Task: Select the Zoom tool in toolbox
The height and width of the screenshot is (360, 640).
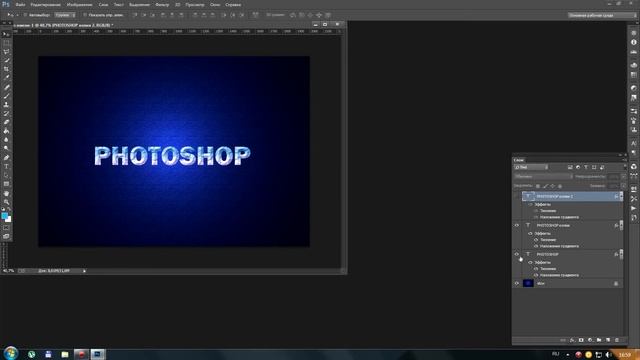Action: [6, 202]
